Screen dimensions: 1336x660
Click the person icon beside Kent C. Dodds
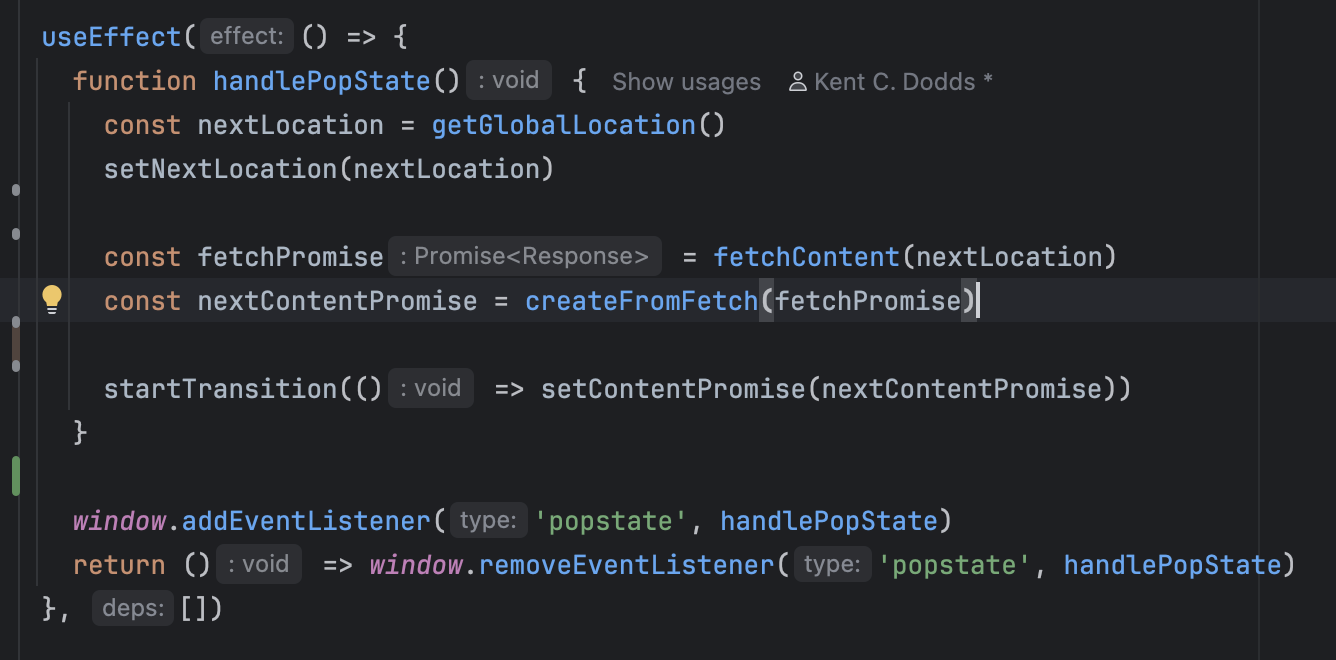click(x=797, y=82)
